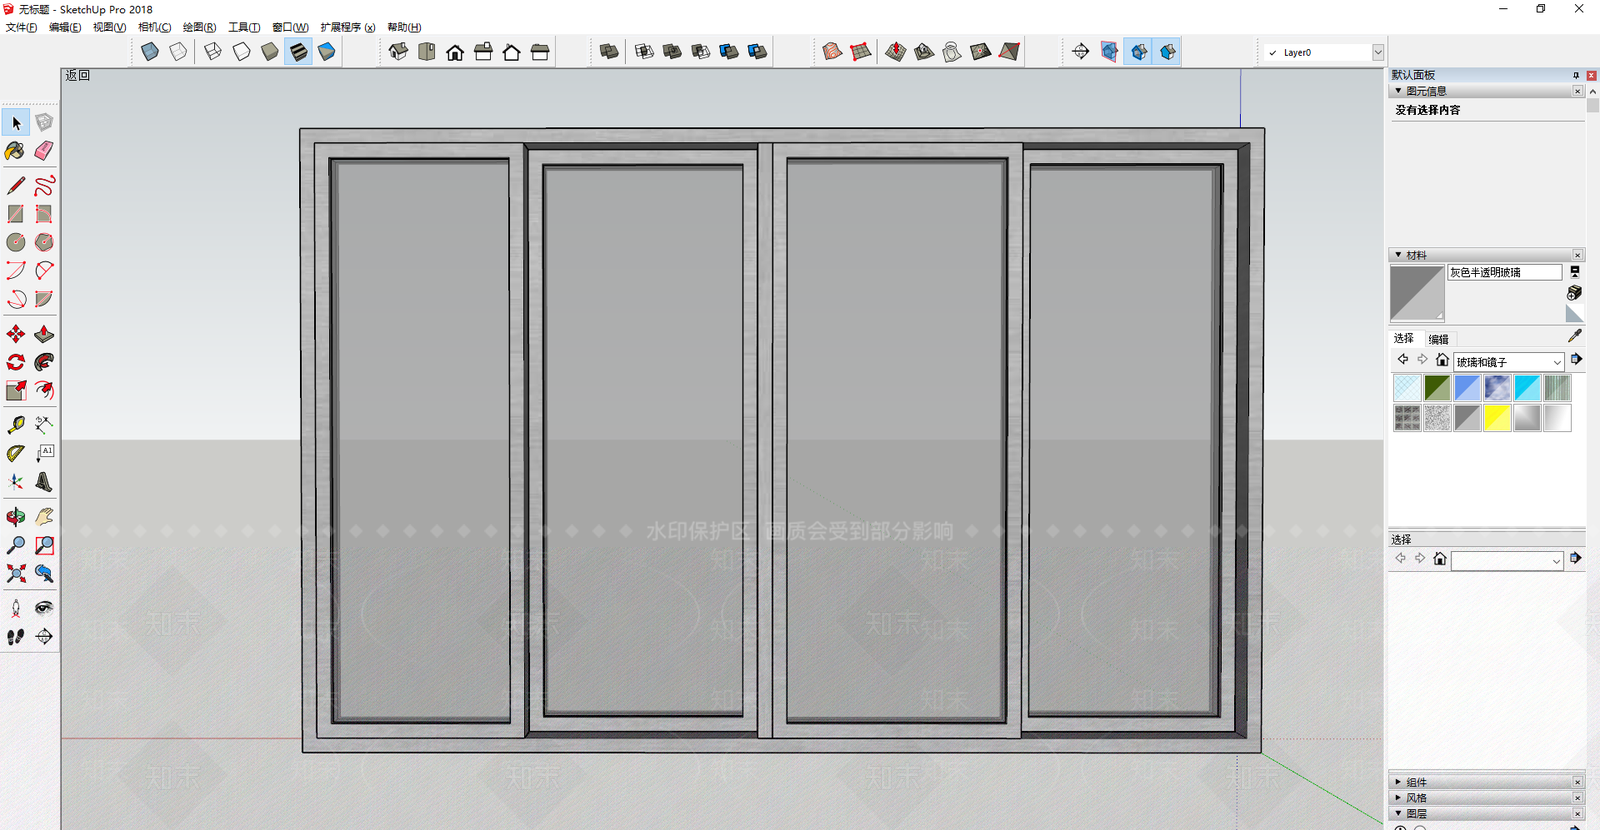Click the 返回 link in viewport
Screen dimensions: 1600x830
pos(77,75)
